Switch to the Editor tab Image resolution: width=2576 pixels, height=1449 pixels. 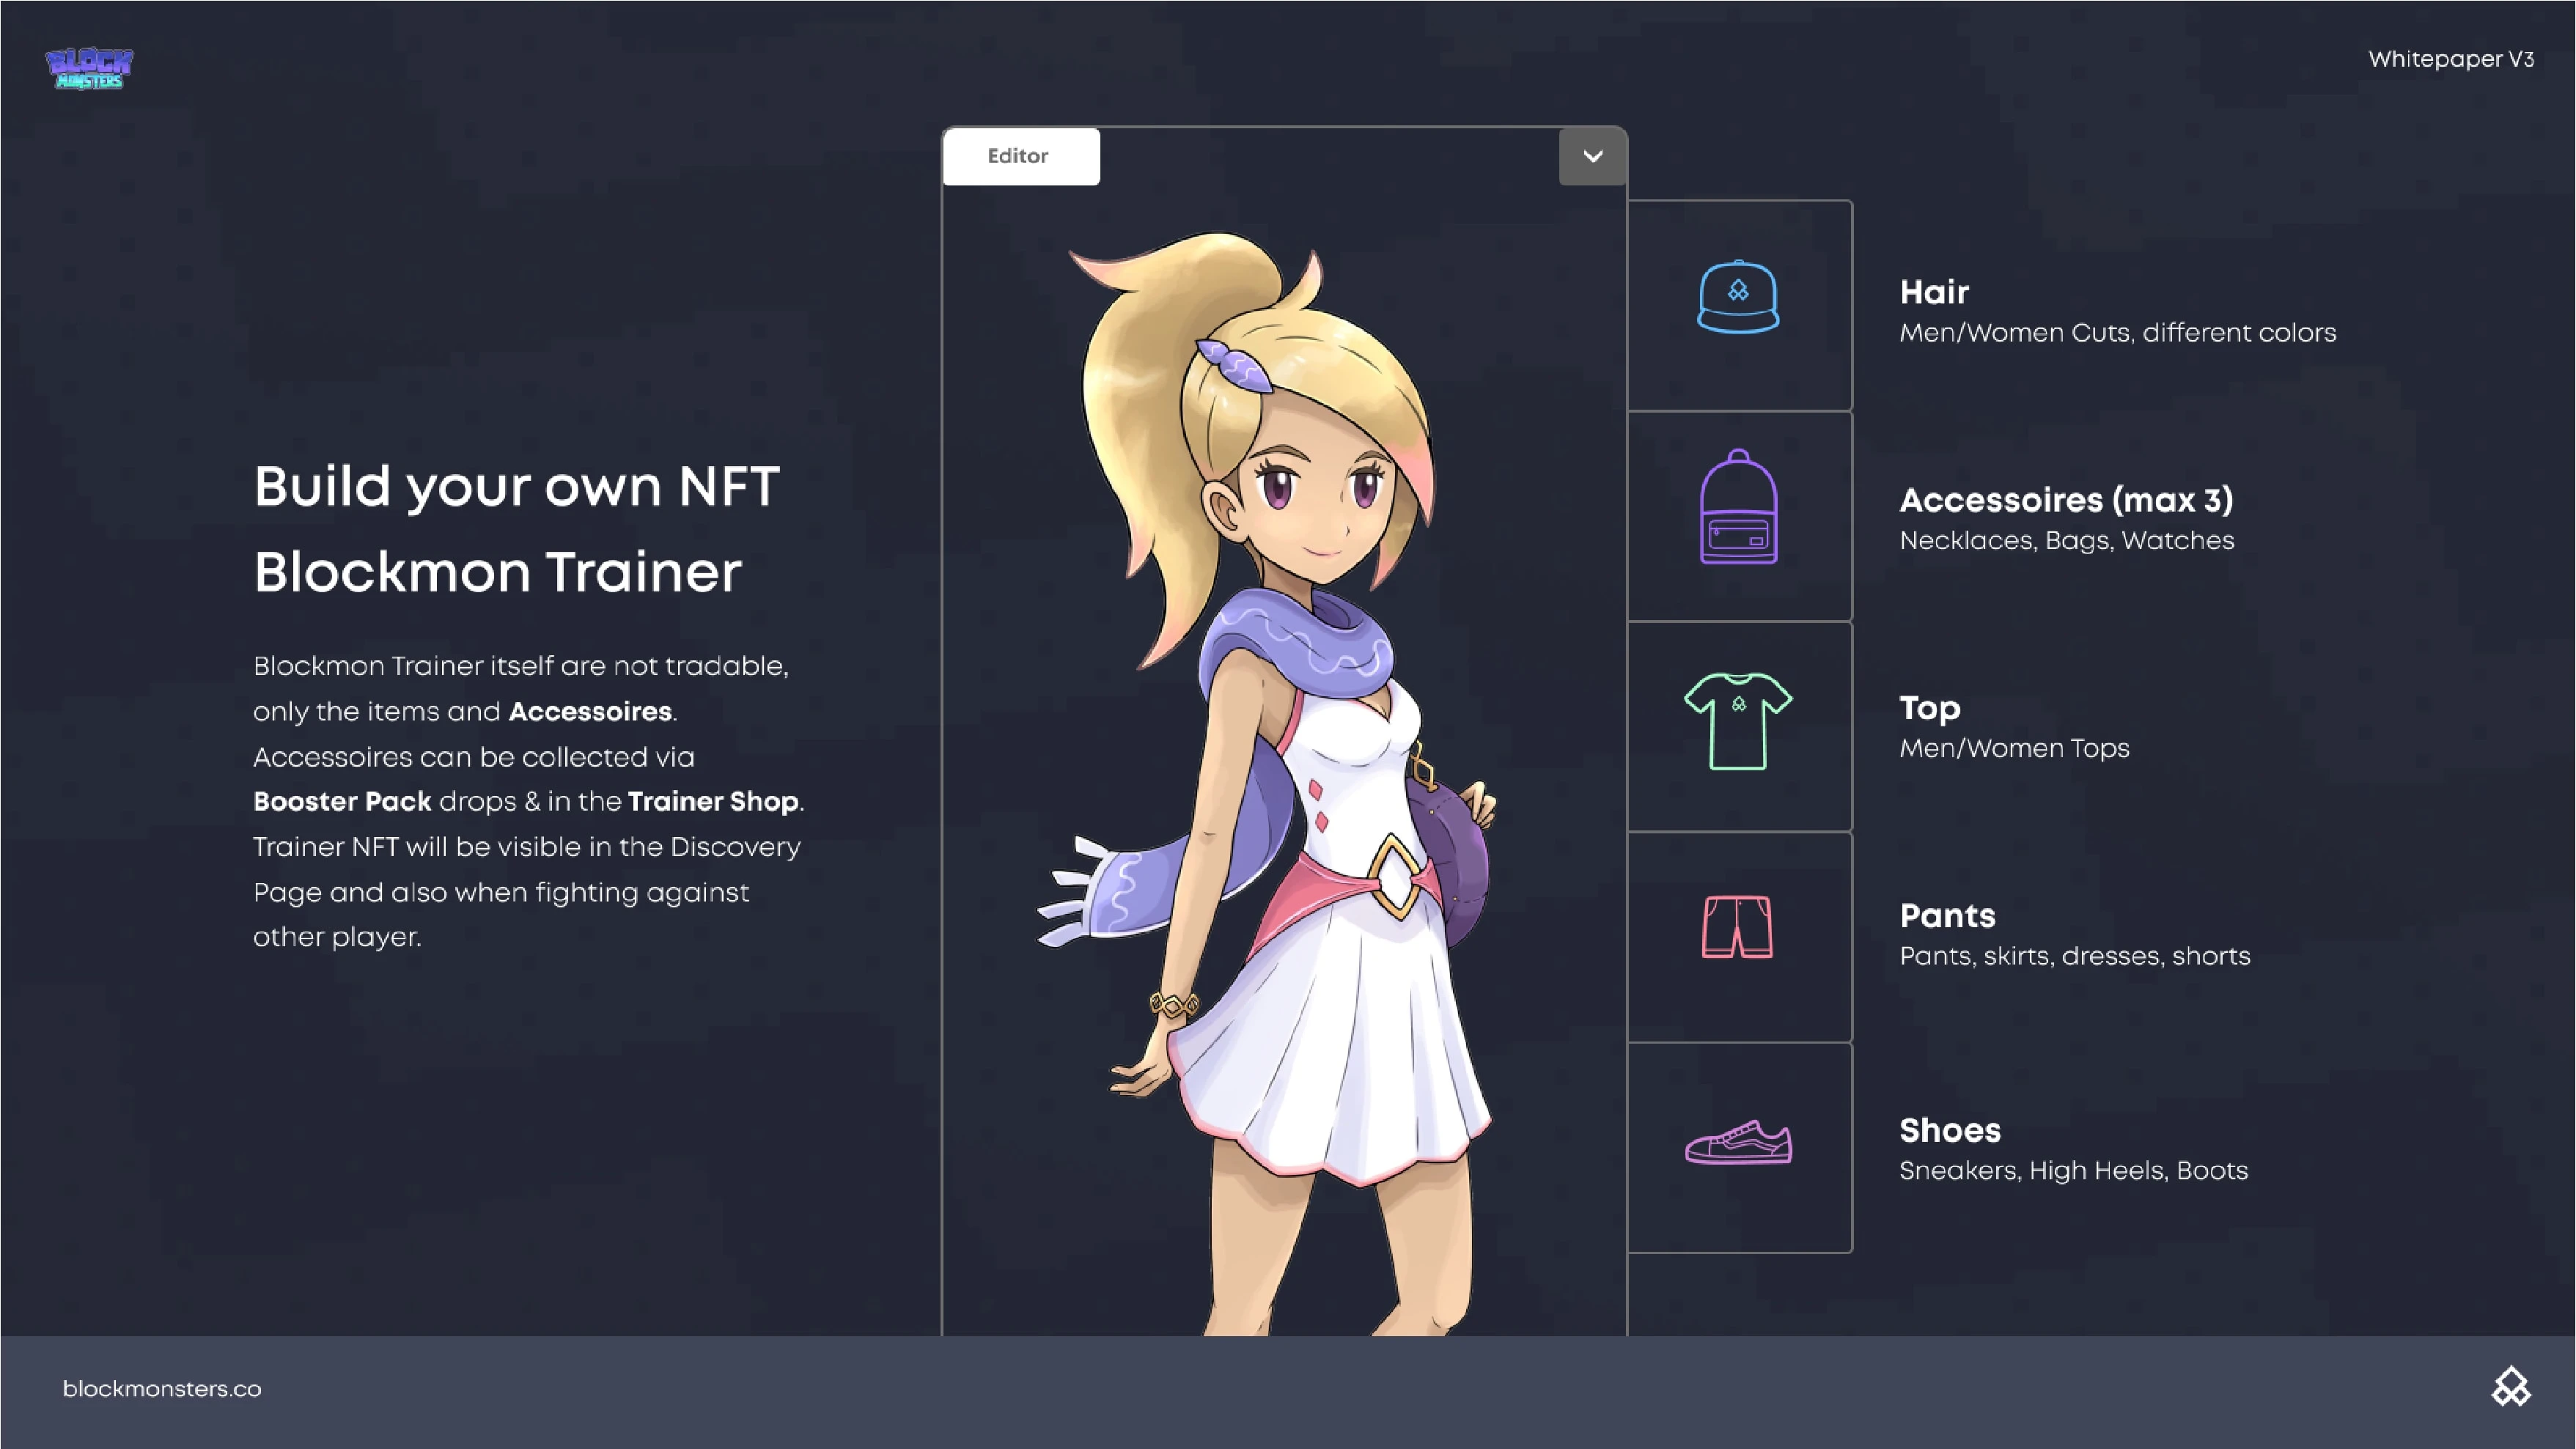click(1019, 156)
